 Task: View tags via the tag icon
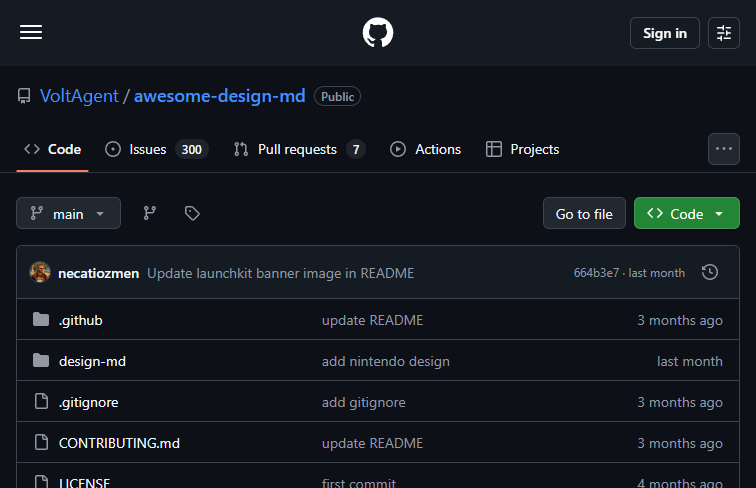[192, 213]
